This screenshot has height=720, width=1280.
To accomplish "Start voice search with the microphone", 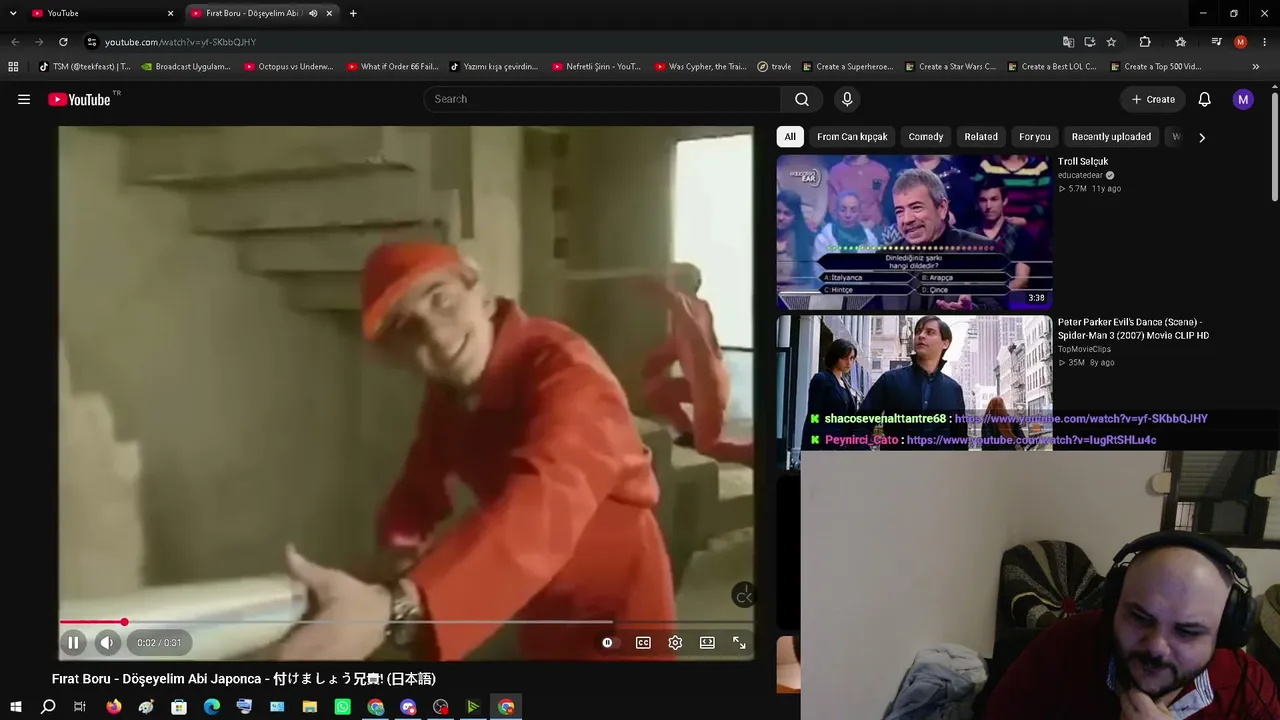I will tap(847, 99).
